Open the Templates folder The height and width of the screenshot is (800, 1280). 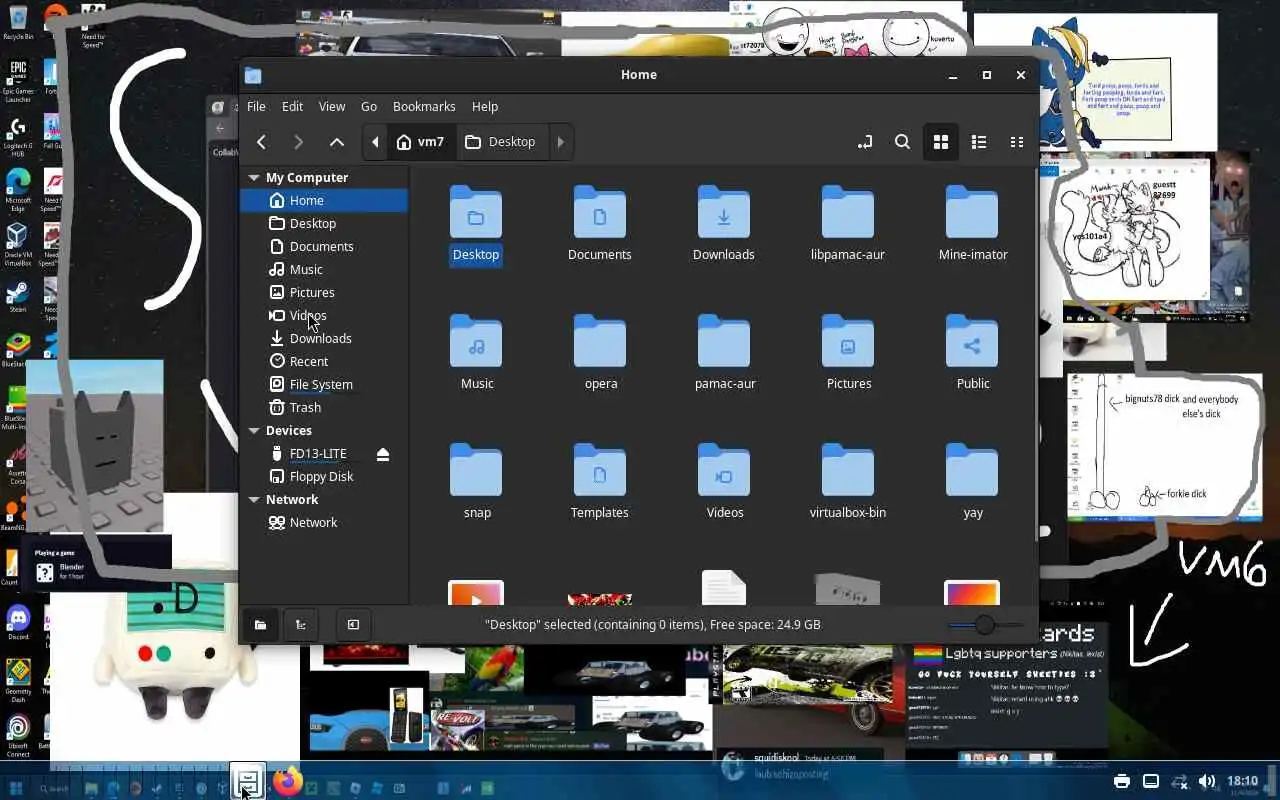click(x=600, y=482)
